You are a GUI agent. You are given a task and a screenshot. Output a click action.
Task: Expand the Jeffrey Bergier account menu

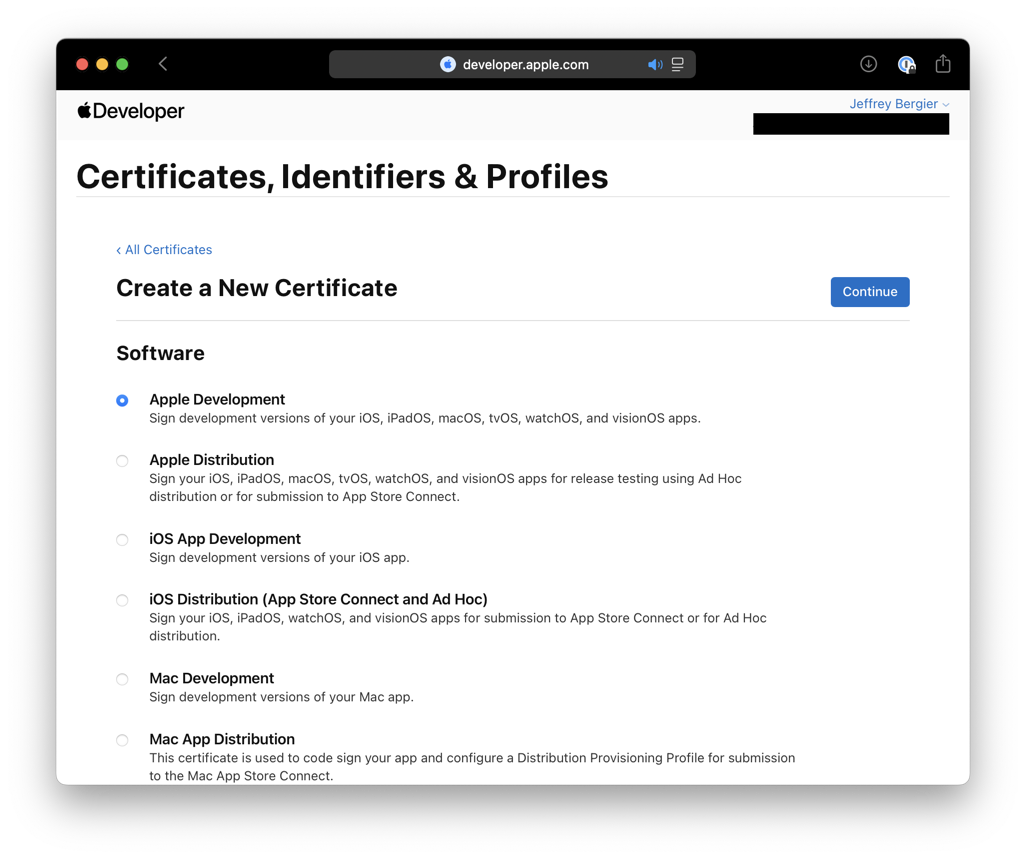tap(898, 104)
